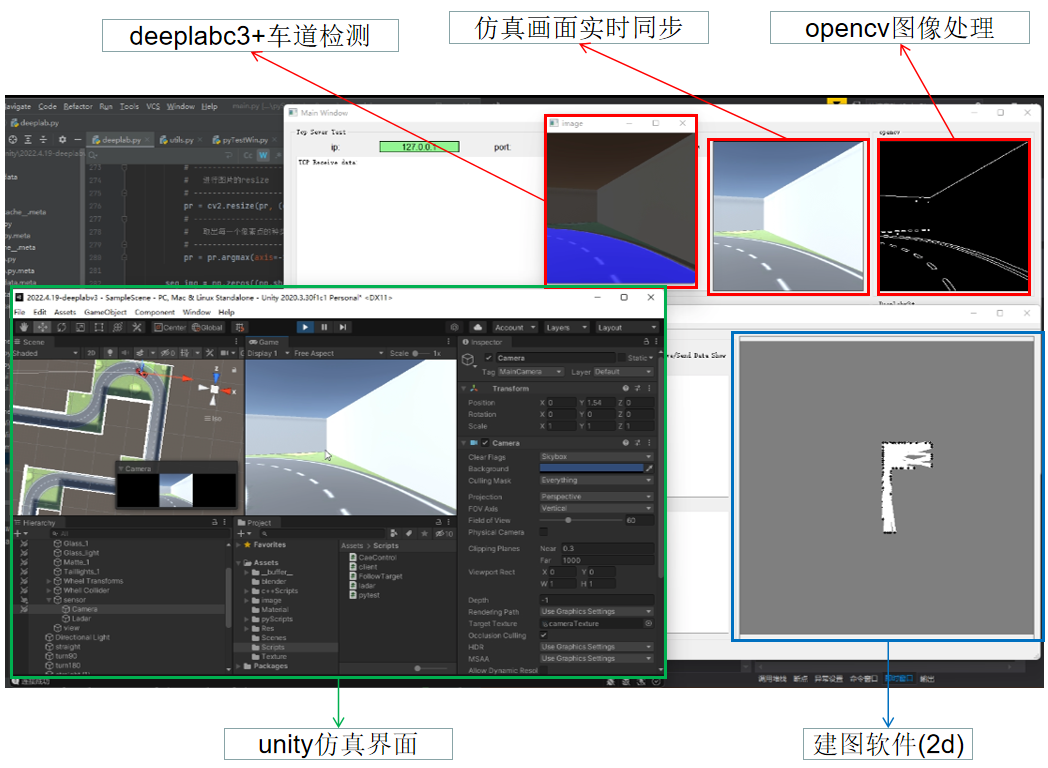
Task: Expand the sensor node in the Hierarchy
Action: pyautogui.click(x=50, y=600)
